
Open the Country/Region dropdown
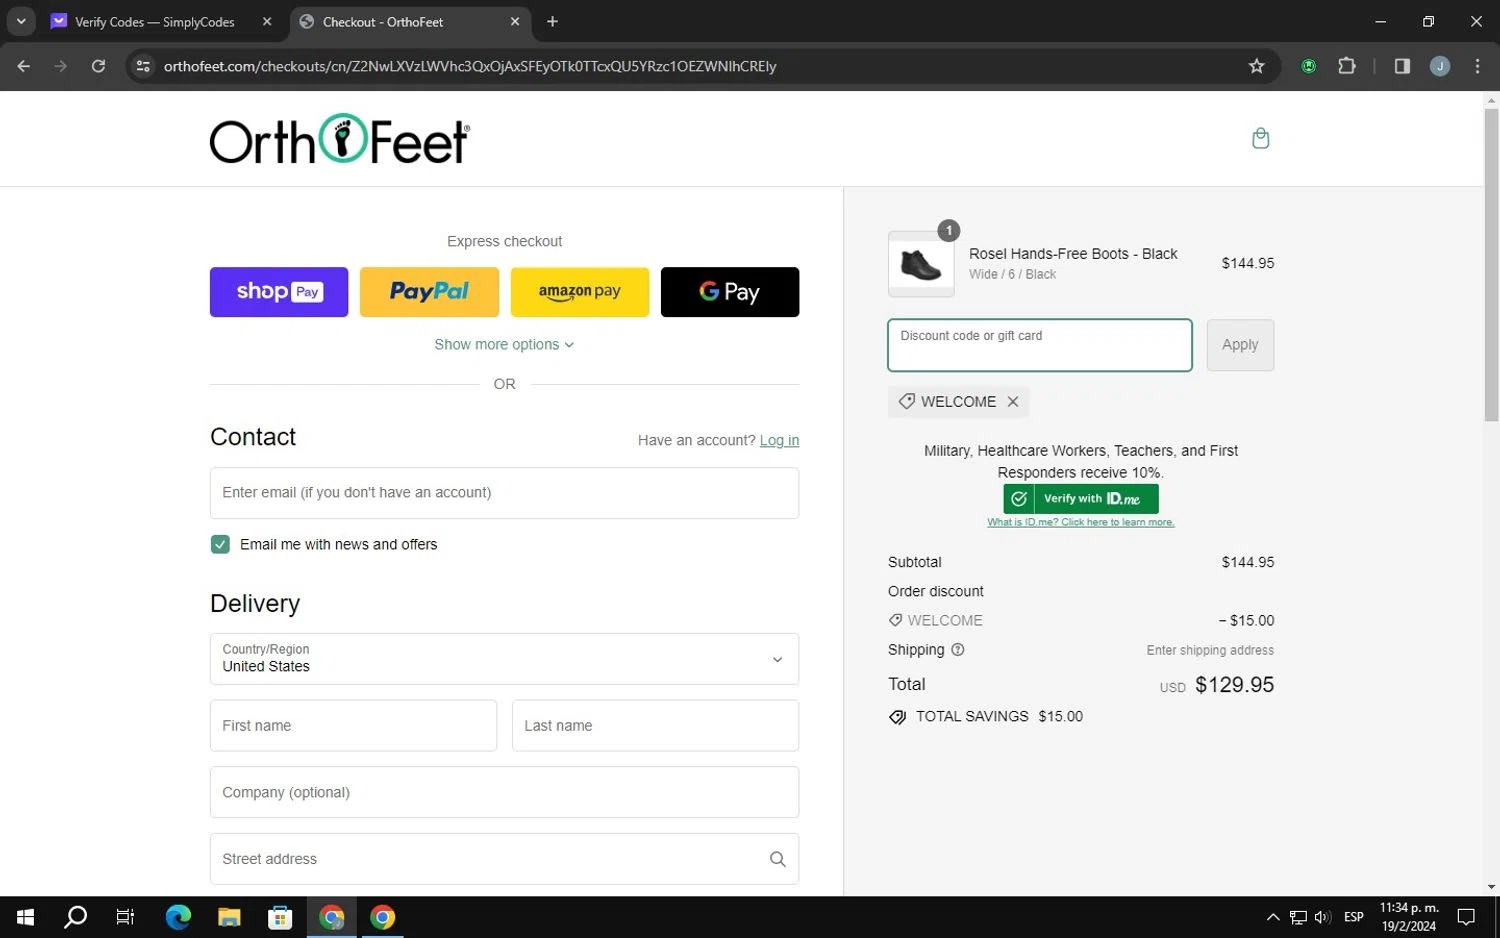pyautogui.click(x=504, y=659)
